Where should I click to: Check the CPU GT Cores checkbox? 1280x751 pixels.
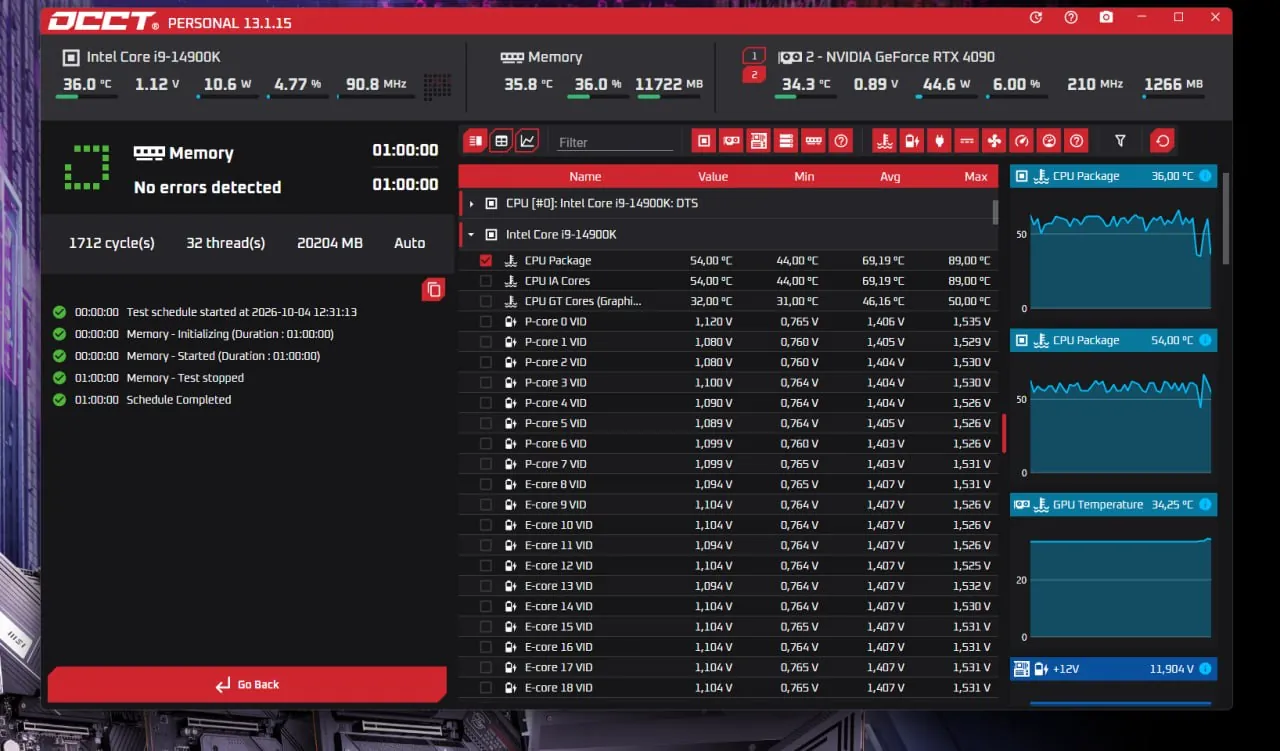pos(486,301)
